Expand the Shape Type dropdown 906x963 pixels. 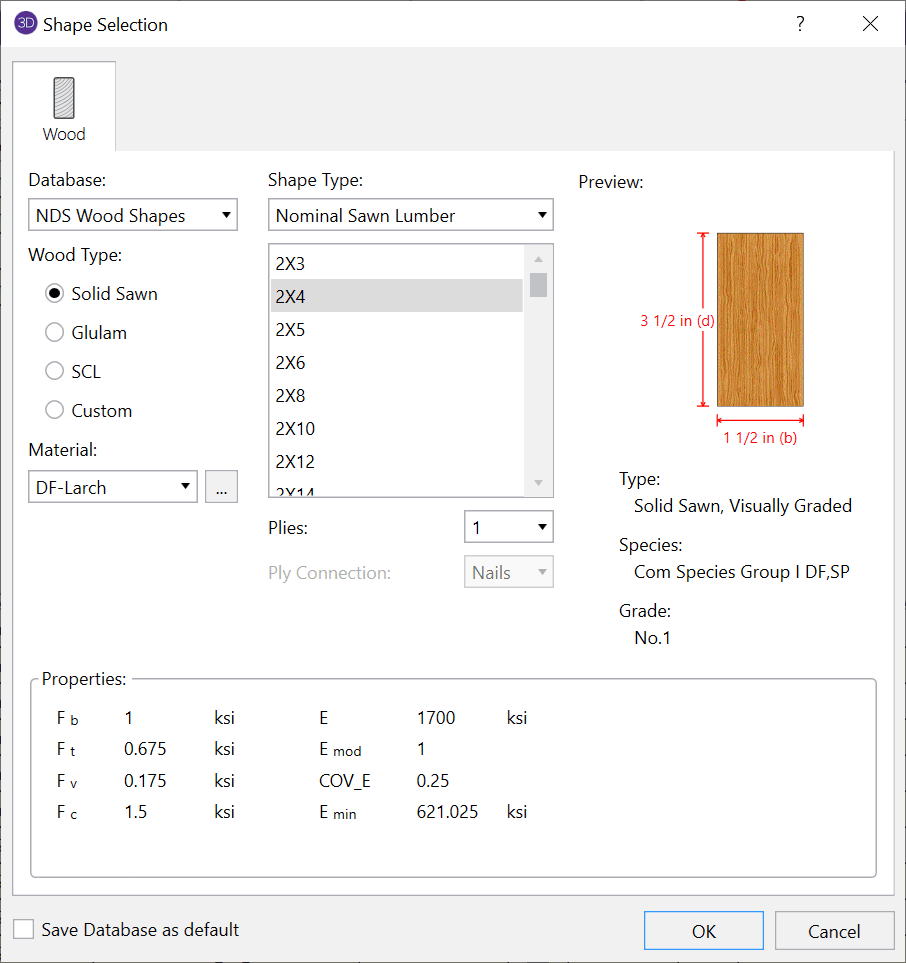[x=410, y=215]
